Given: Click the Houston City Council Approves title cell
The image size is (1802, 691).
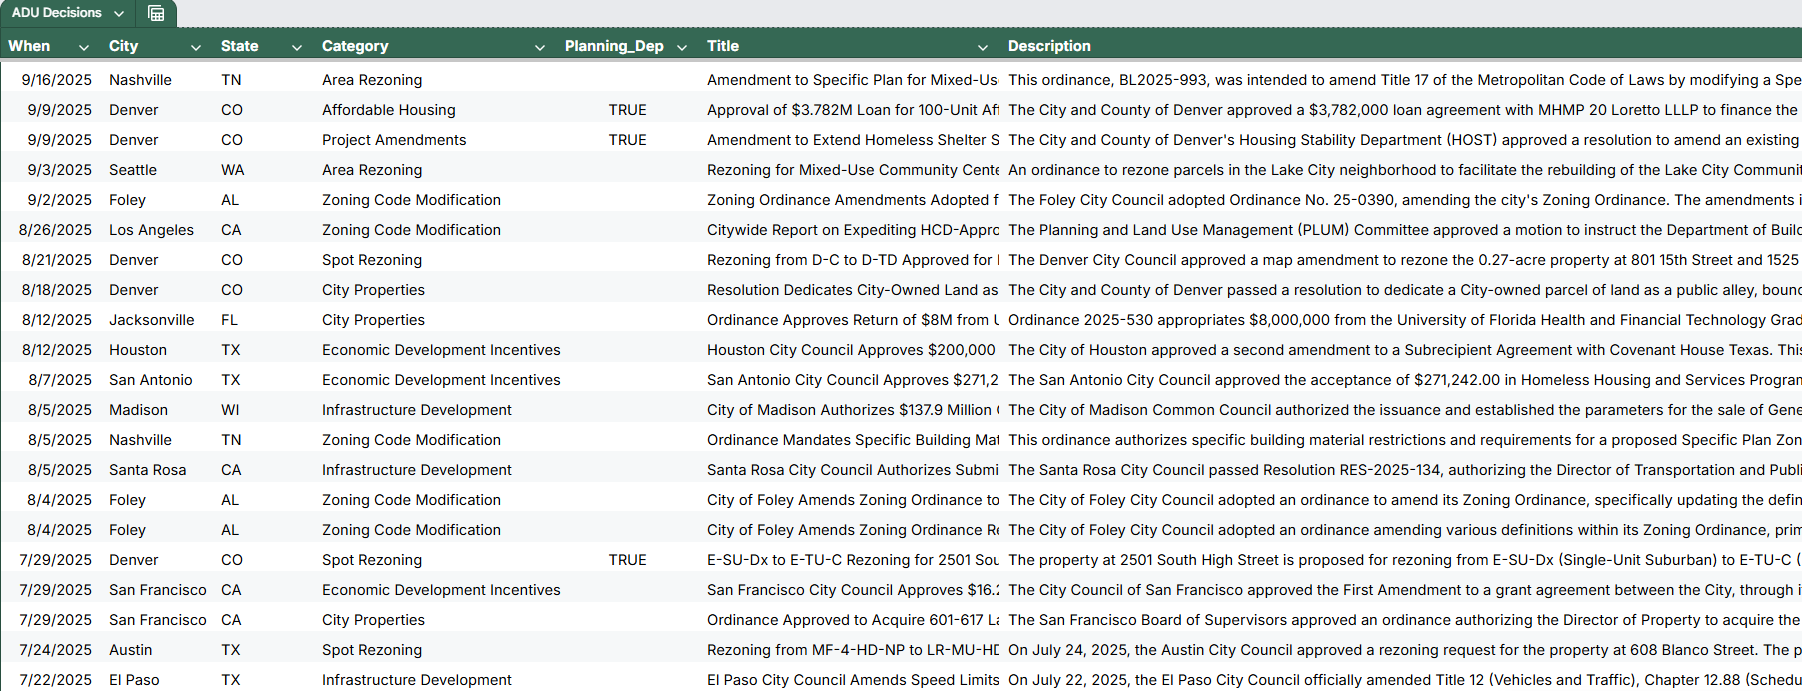Looking at the screenshot, I should coord(851,350).
